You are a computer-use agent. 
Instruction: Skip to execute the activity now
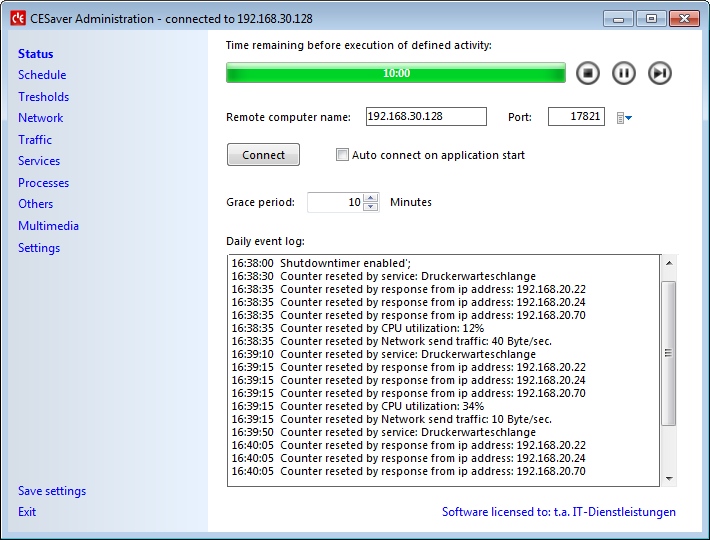click(660, 73)
